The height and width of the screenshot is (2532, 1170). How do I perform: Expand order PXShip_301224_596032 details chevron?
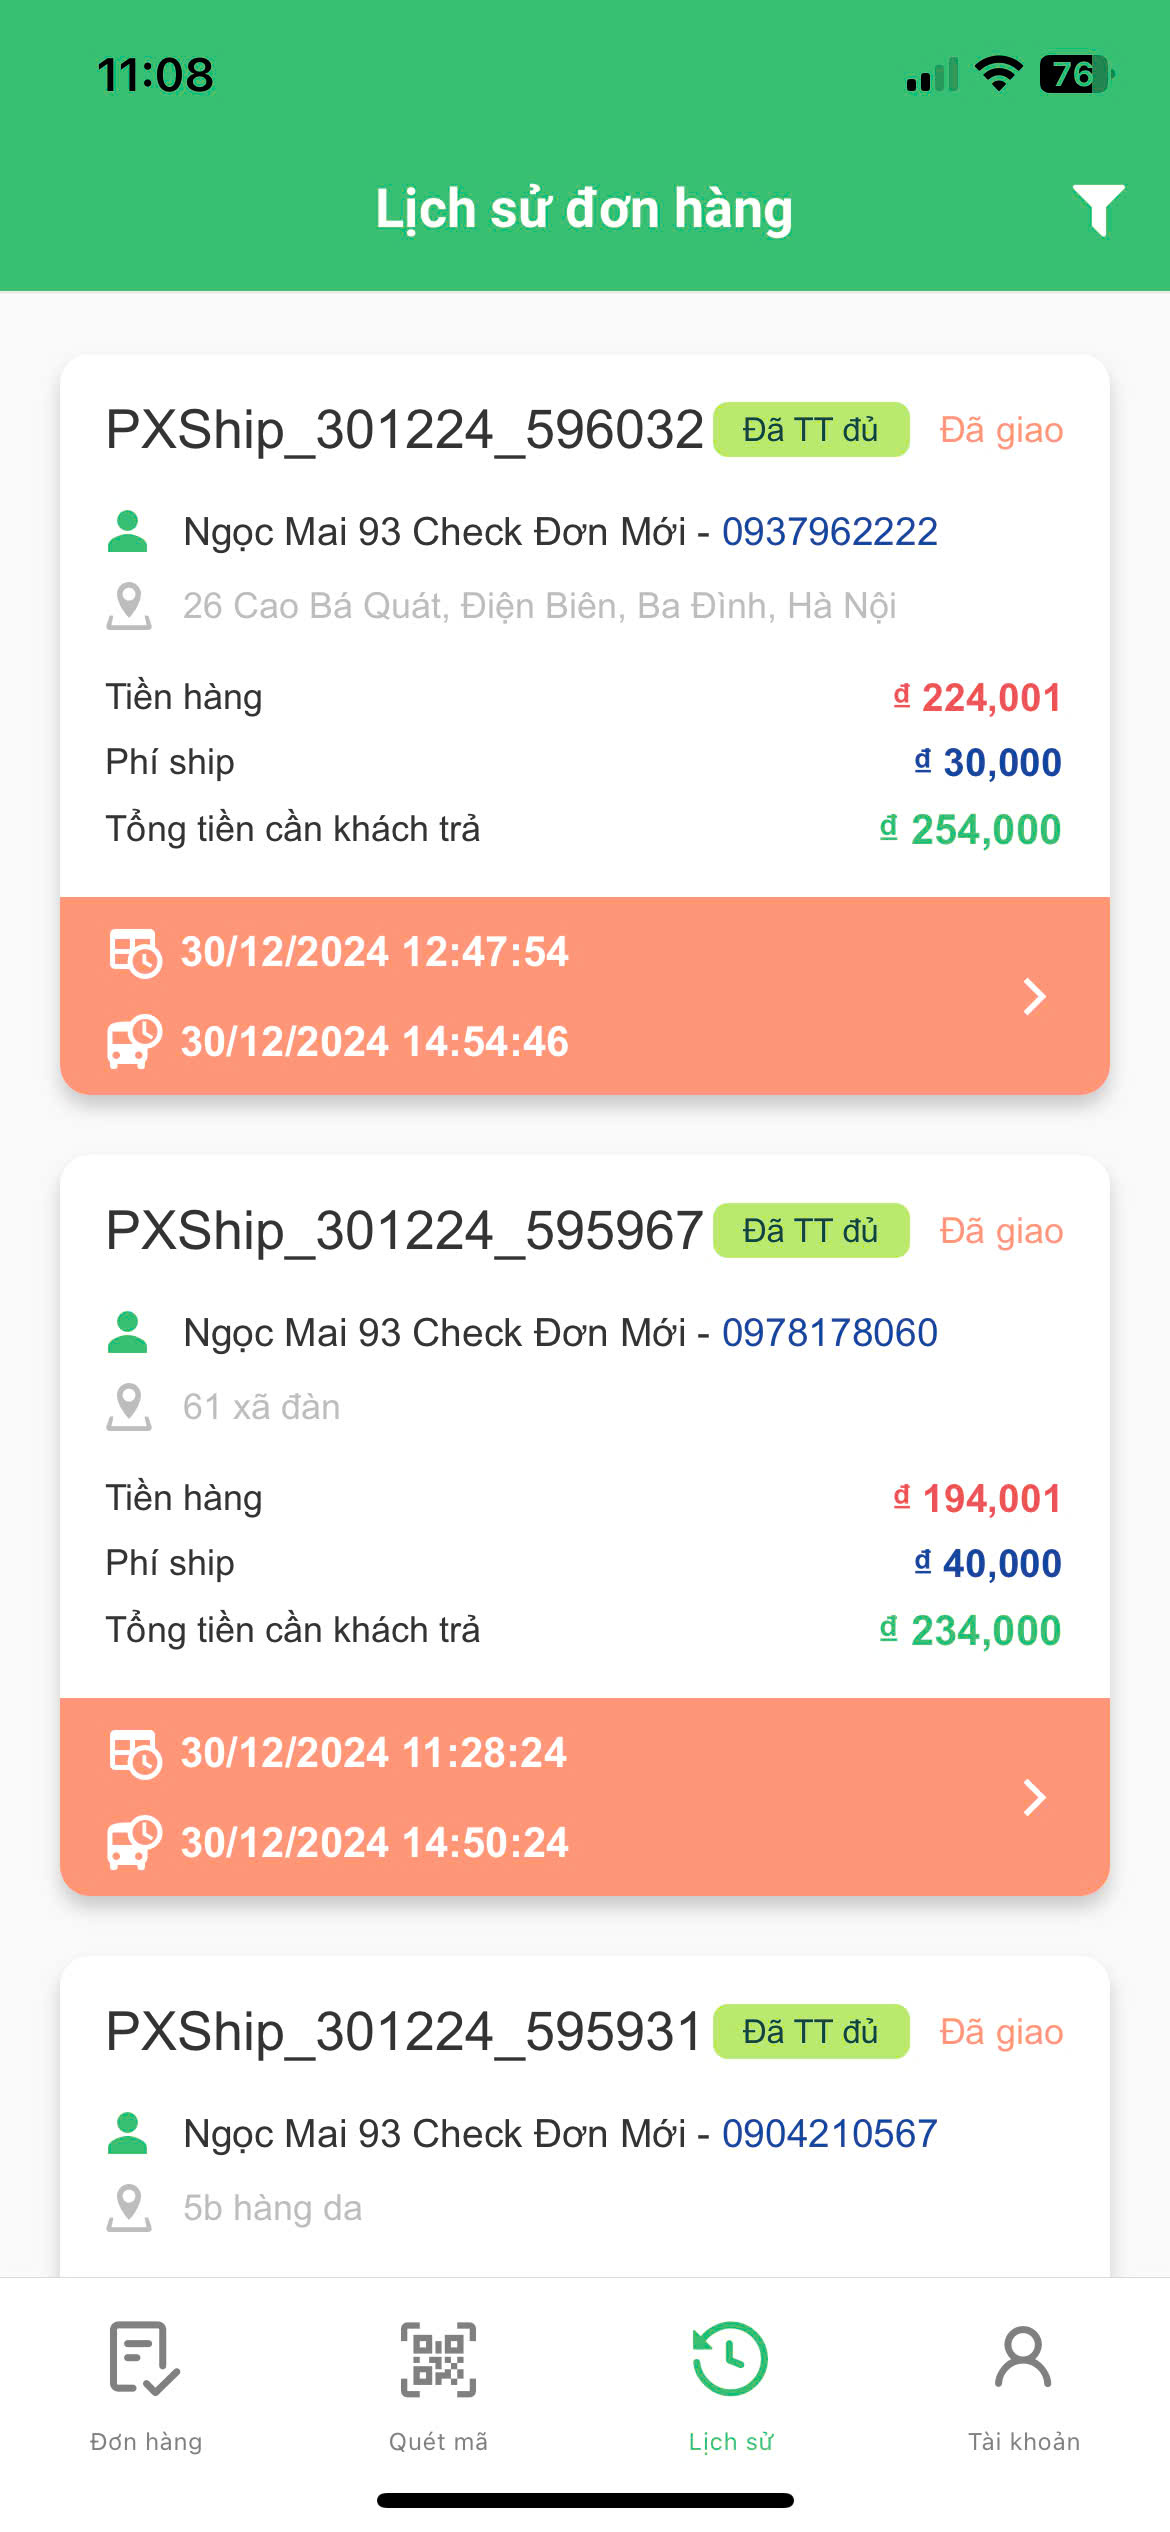coord(1035,996)
